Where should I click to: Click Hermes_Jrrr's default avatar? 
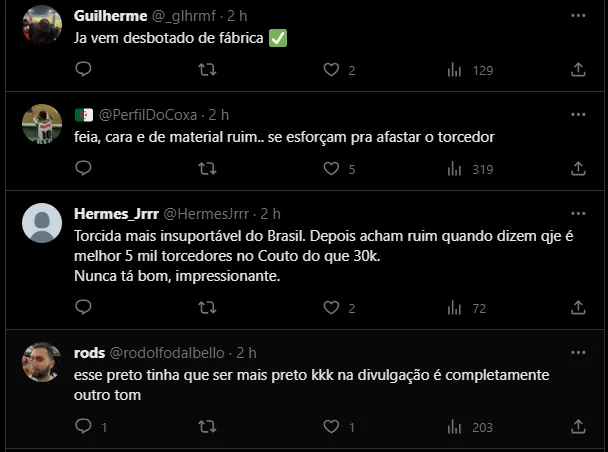[42, 223]
